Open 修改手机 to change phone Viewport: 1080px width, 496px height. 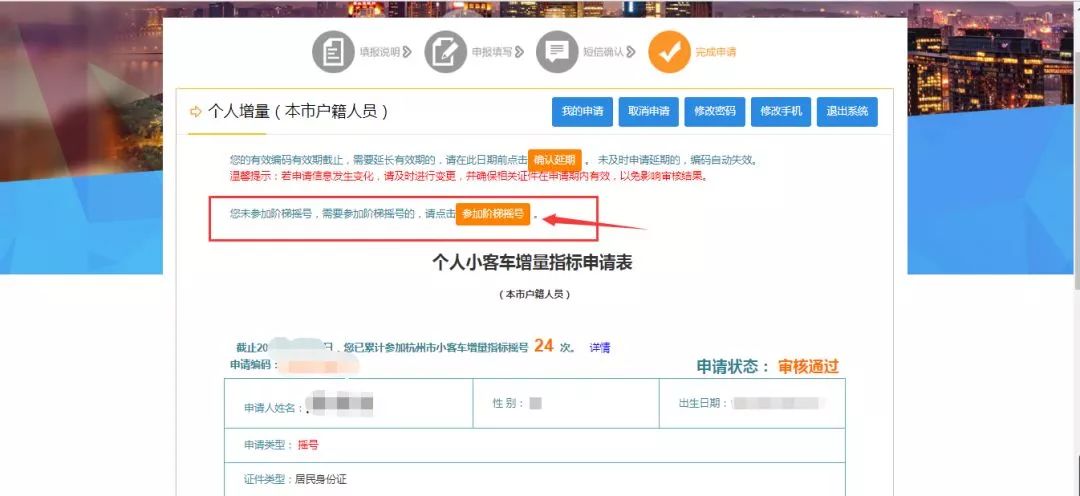tap(781, 111)
